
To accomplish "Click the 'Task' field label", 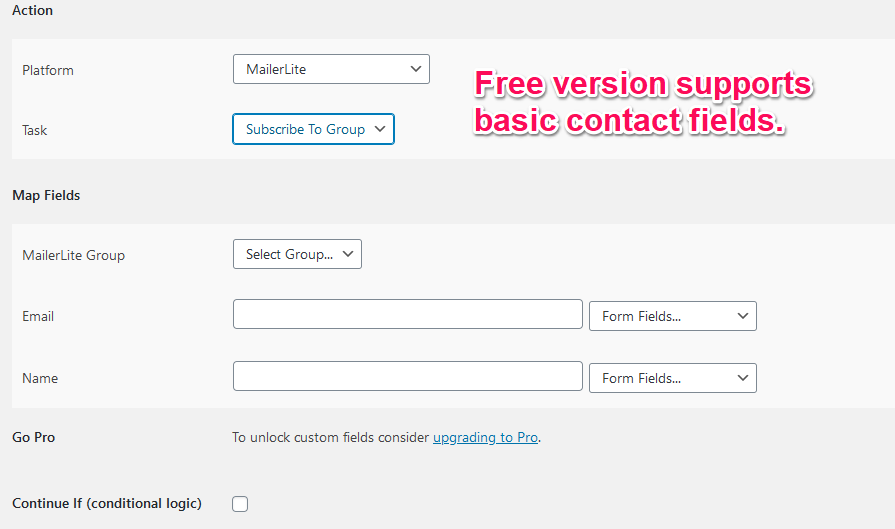I will point(35,130).
